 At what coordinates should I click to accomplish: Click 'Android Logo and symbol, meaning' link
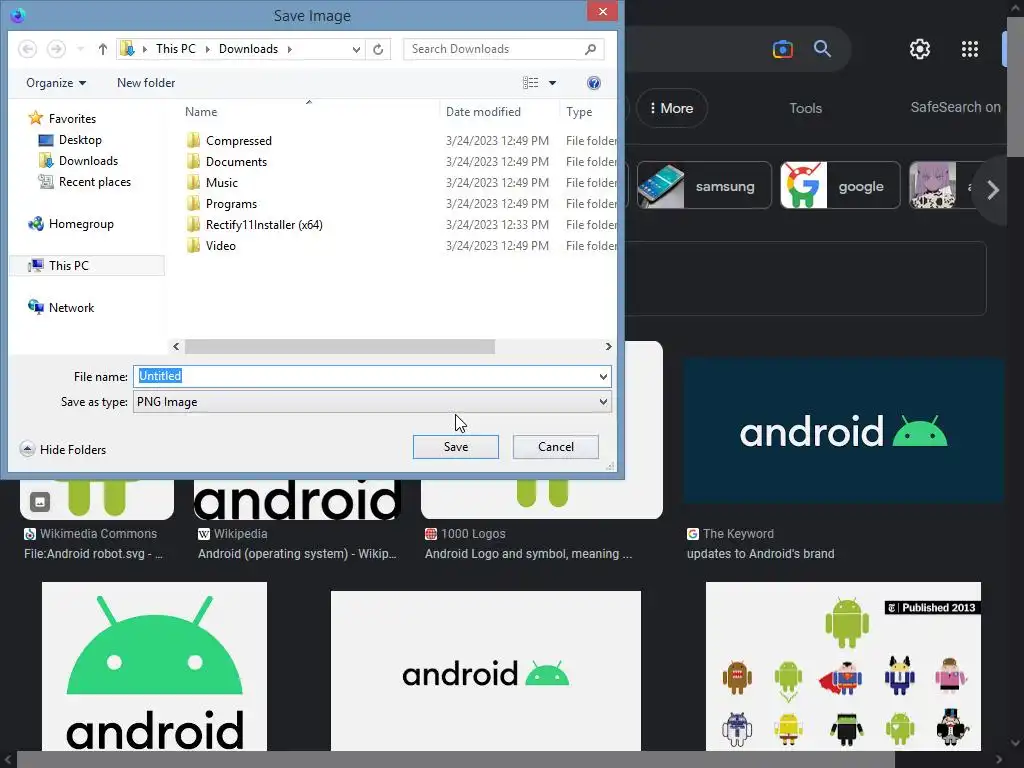click(528, 554)
